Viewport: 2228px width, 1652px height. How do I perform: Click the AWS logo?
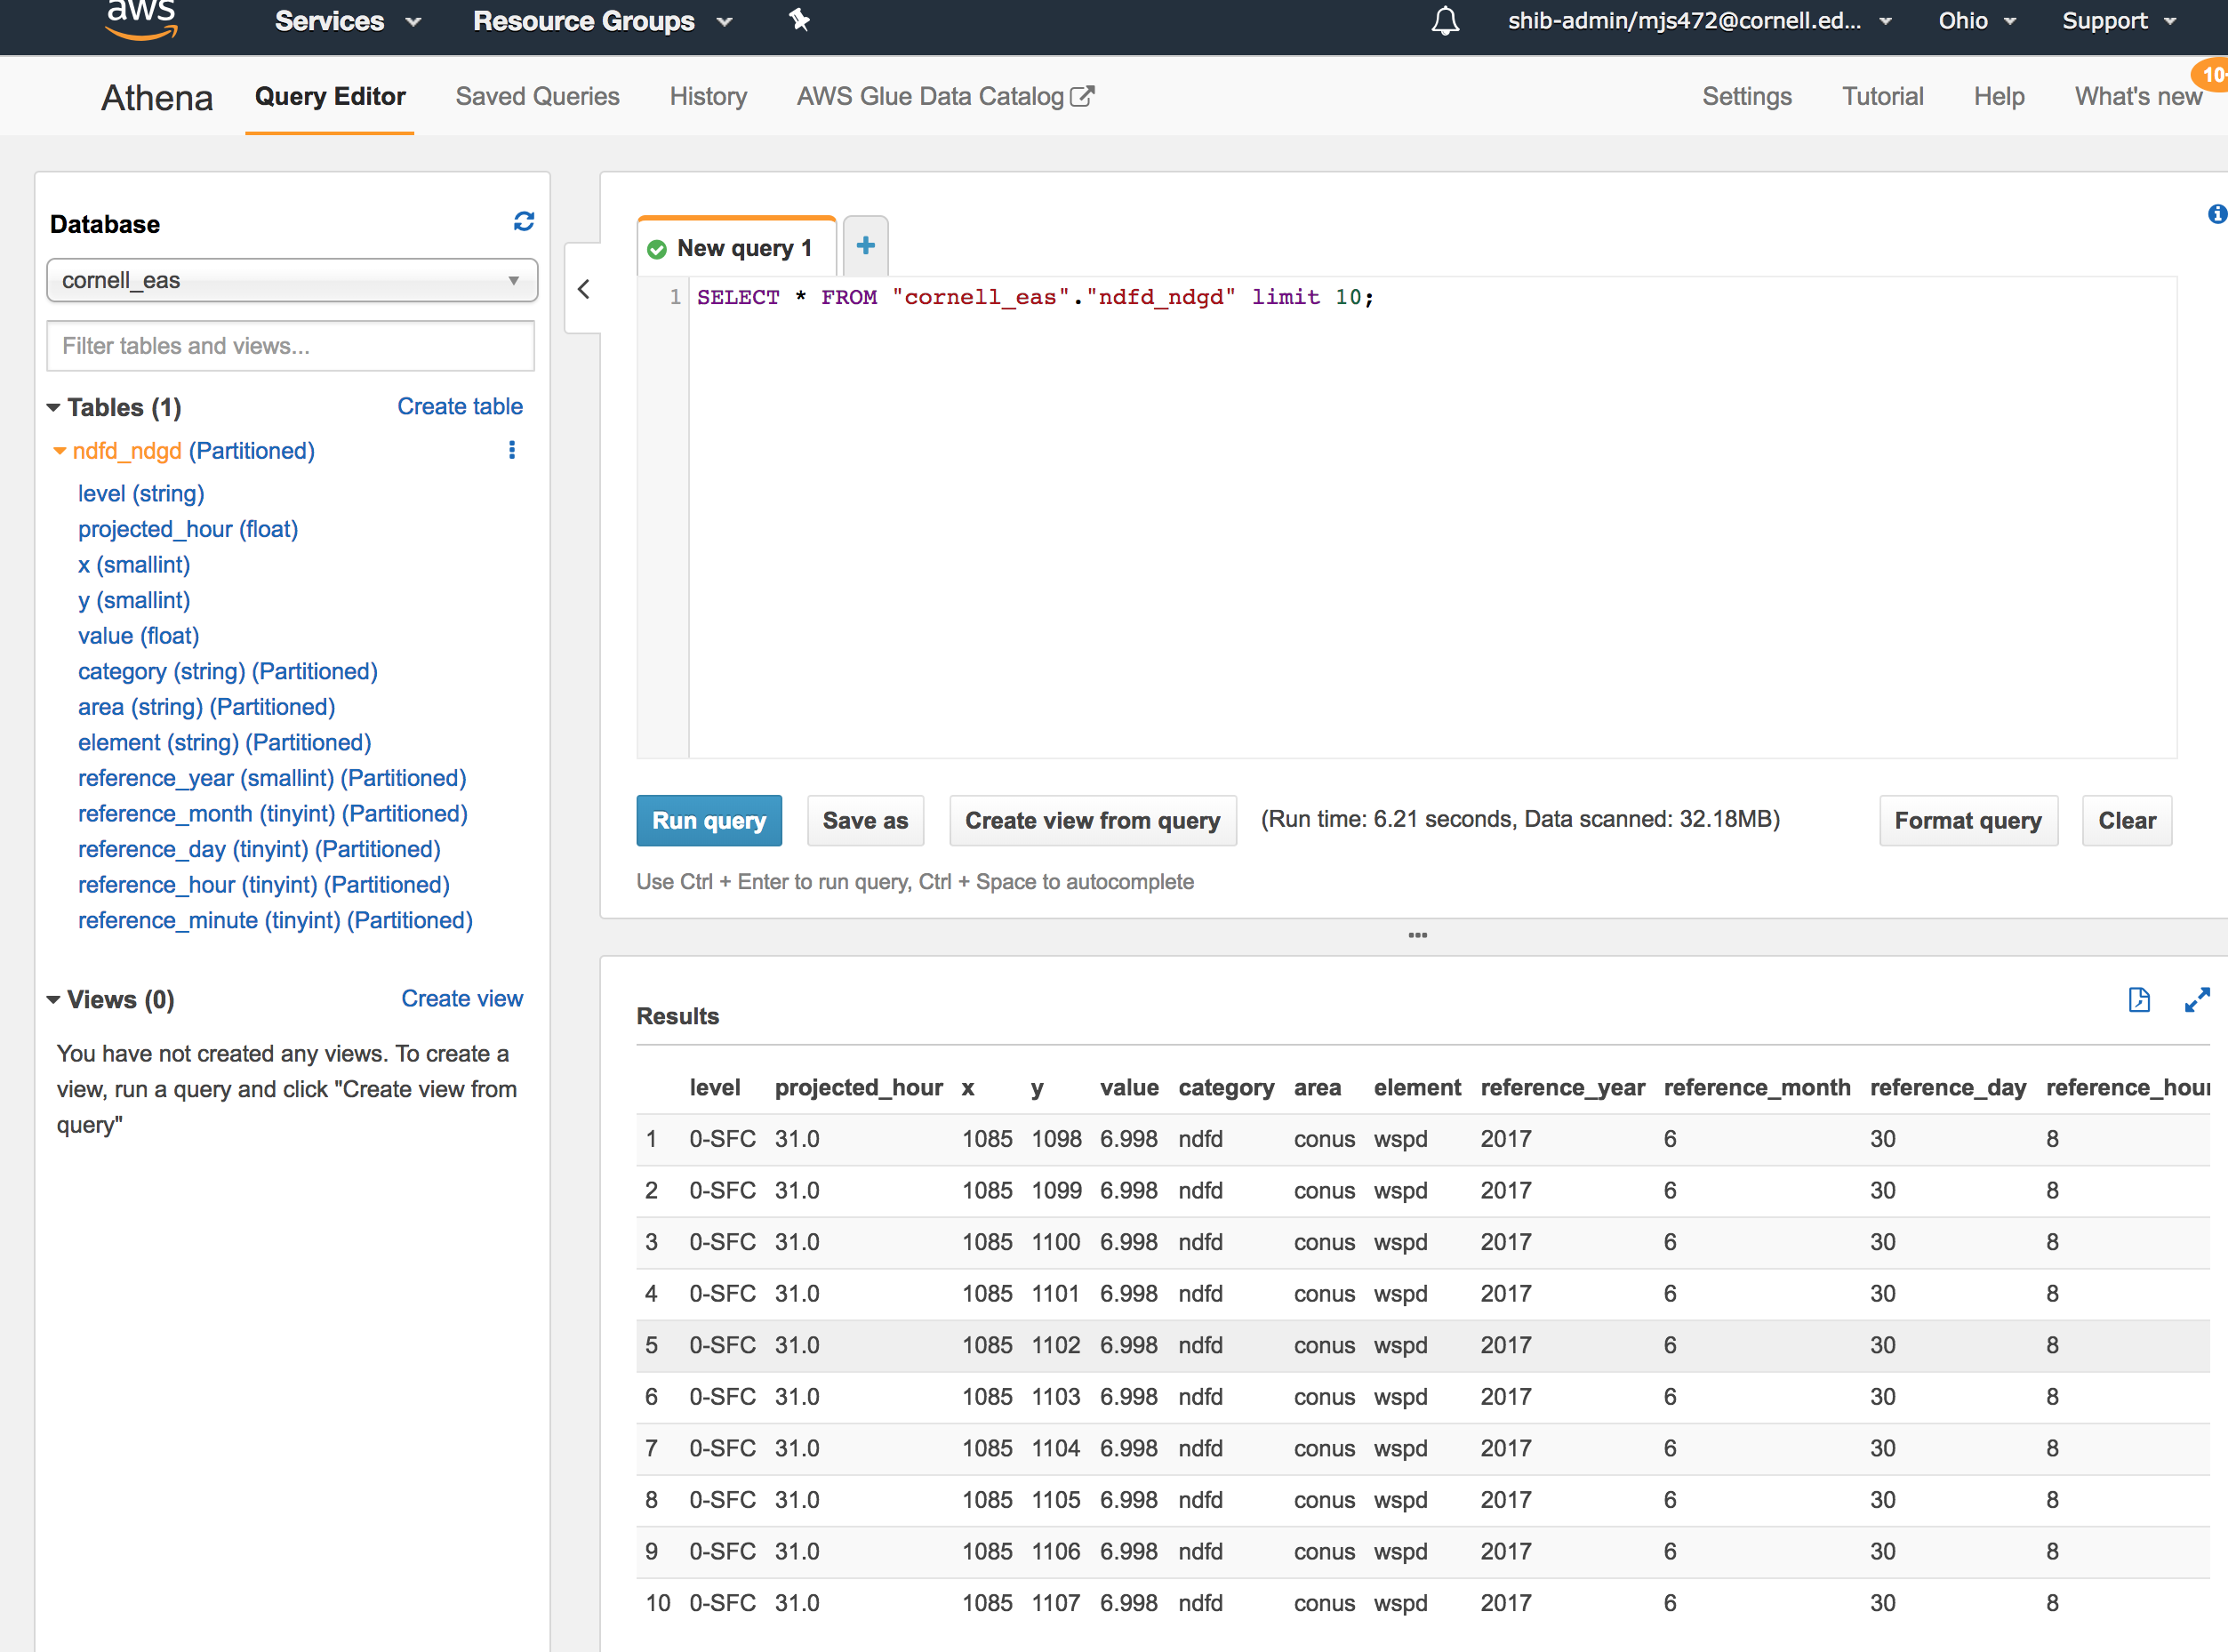tap(142, 20)
